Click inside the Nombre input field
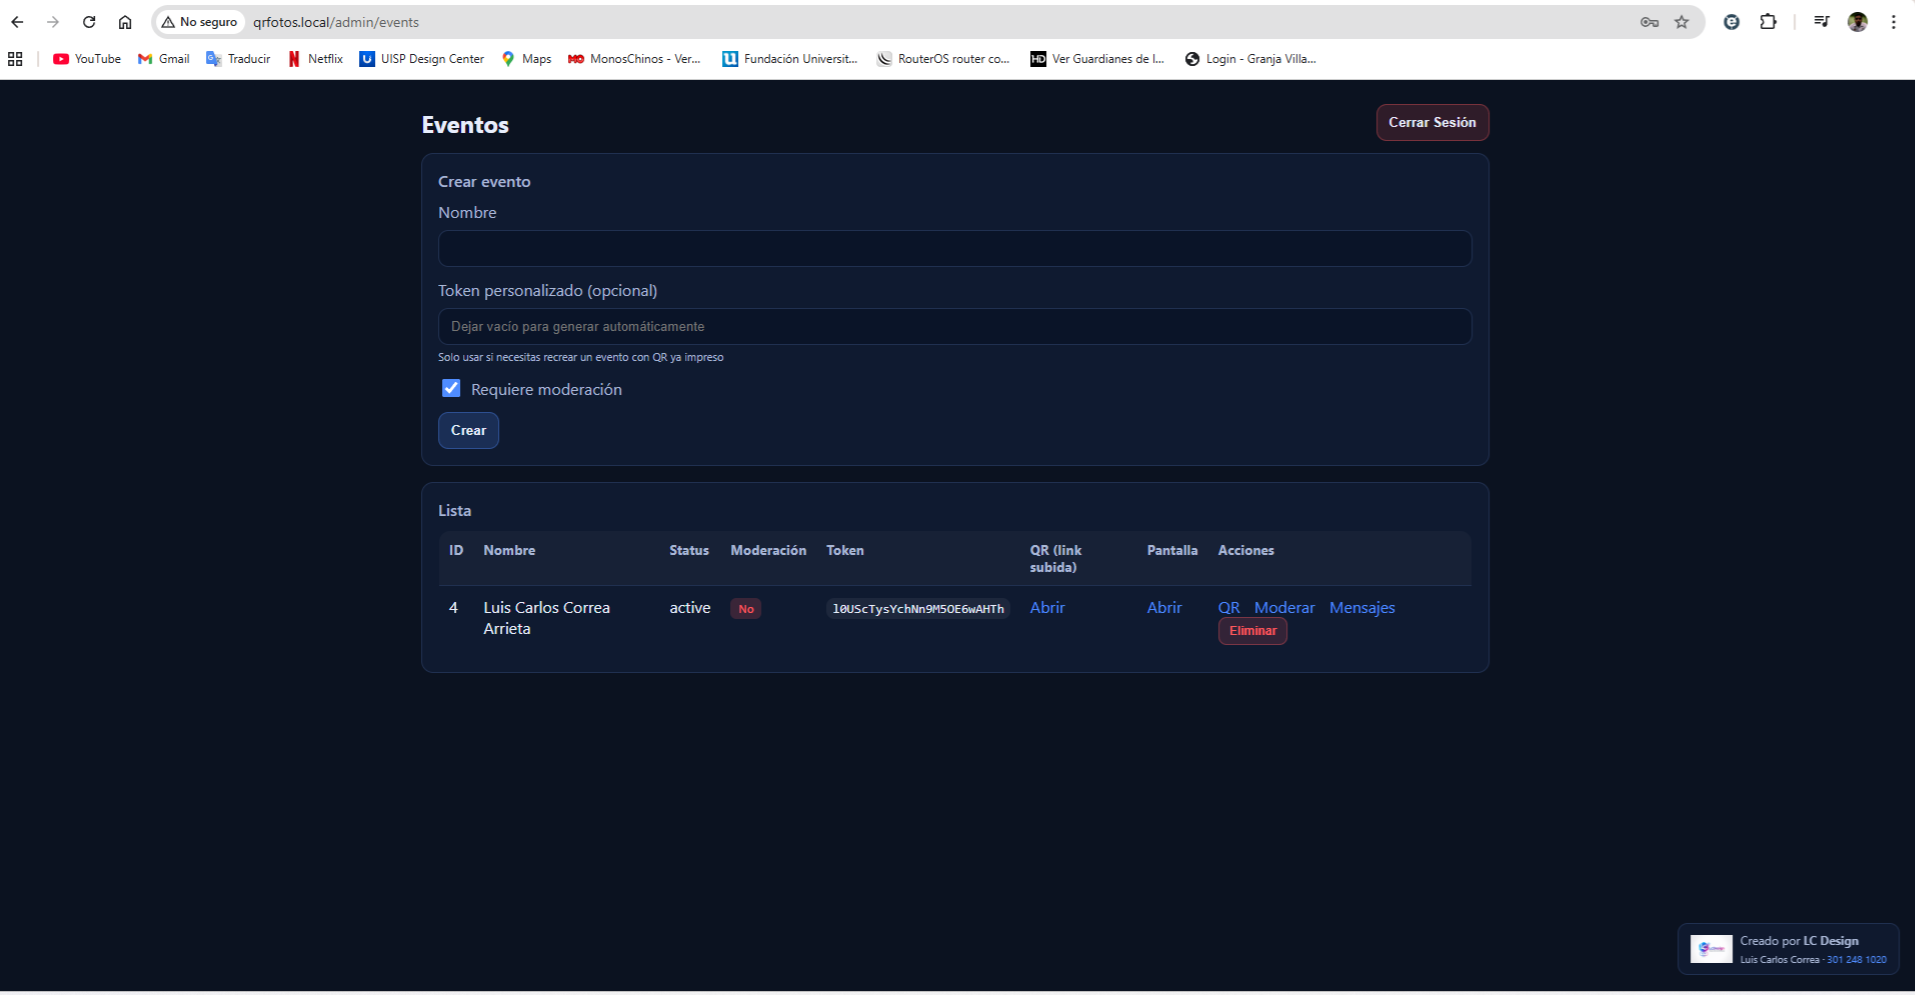The width and height of the screenshot is (1915, 995). (954, 248)
